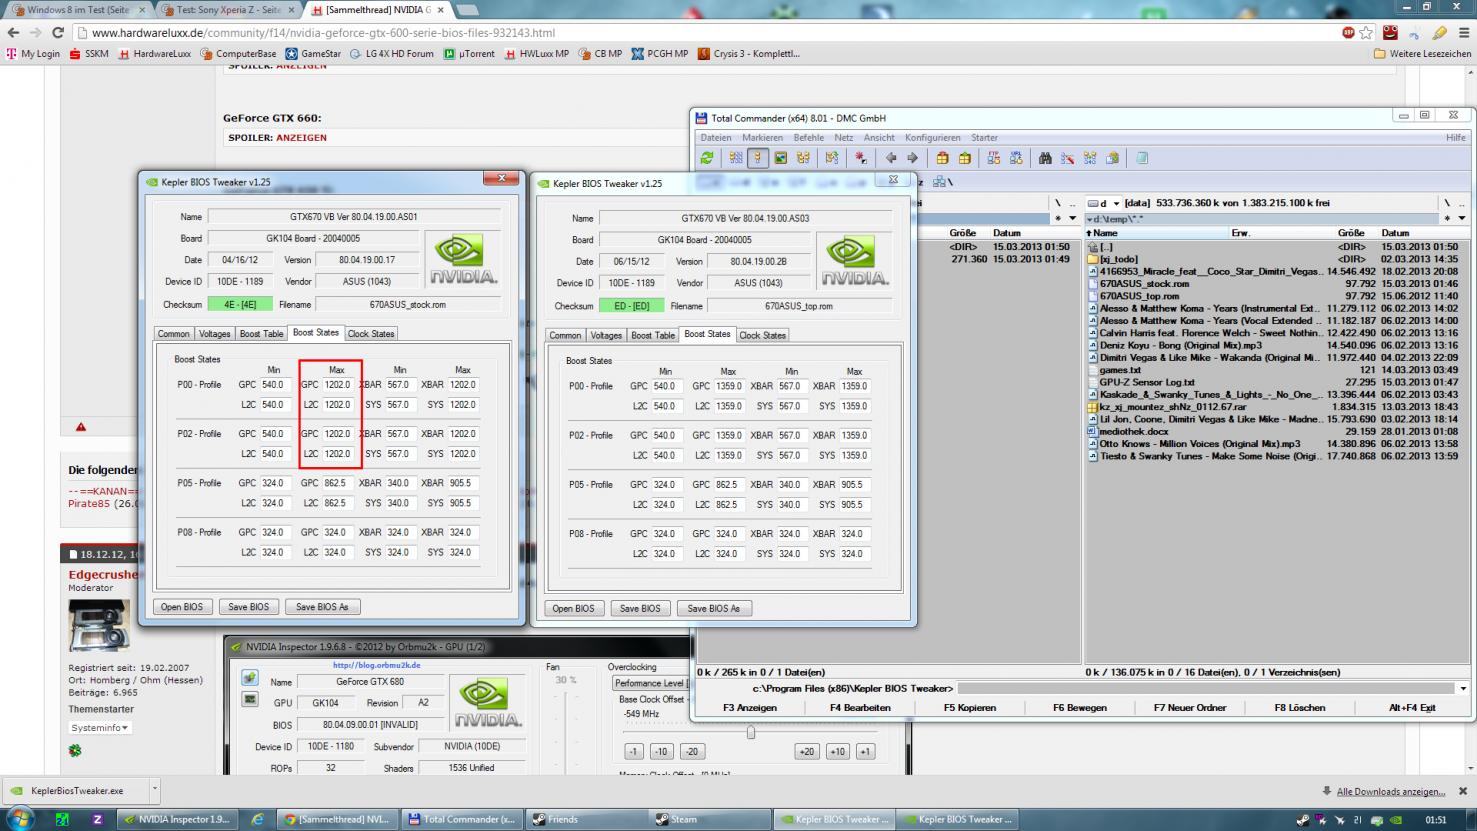Click the lower-left monitor icon in NVIDIA Inspector
1477x831 pixels.
point(250,699)
